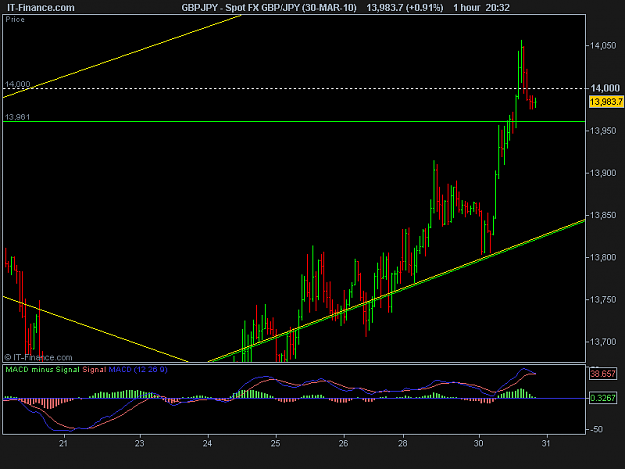Screen dimensions: 625x469
Task: Click date label 21 on time axis
Action: [x=63, y=443]
